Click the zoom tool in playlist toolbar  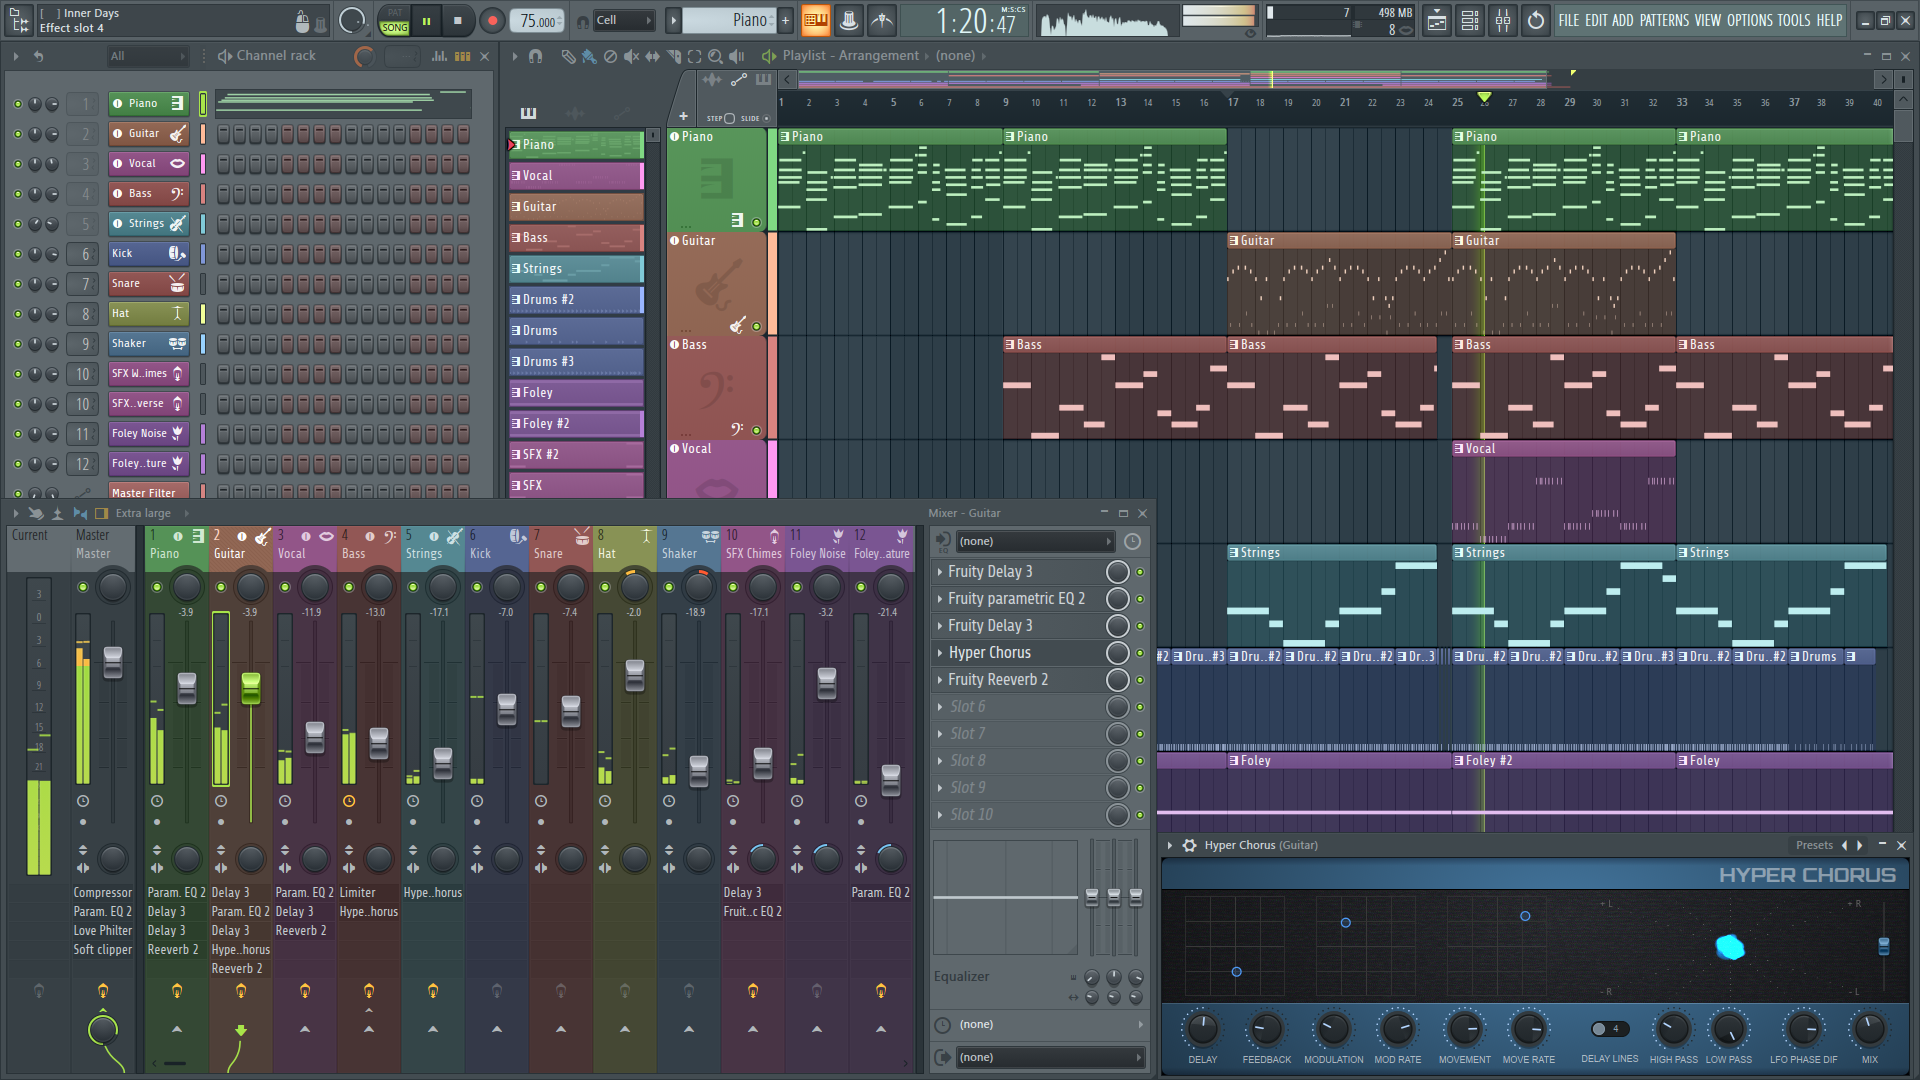[x=716, y=56]
